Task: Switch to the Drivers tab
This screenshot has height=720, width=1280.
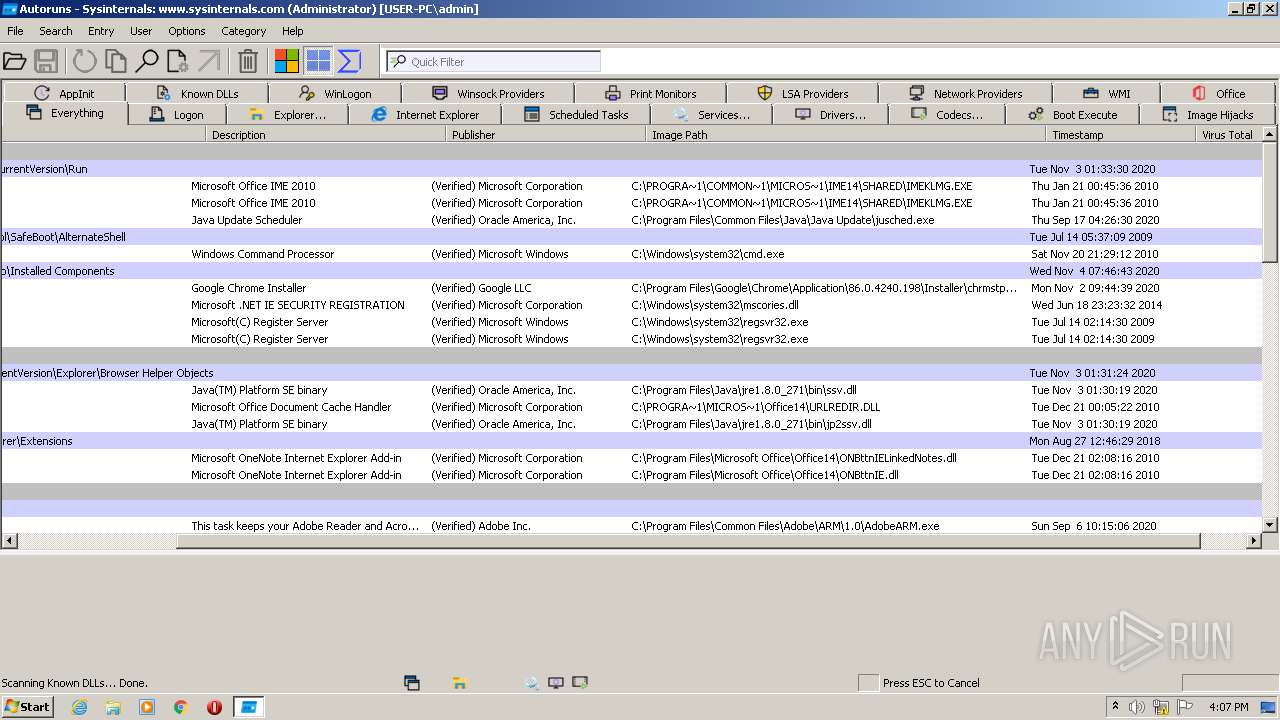Action: 831,115
